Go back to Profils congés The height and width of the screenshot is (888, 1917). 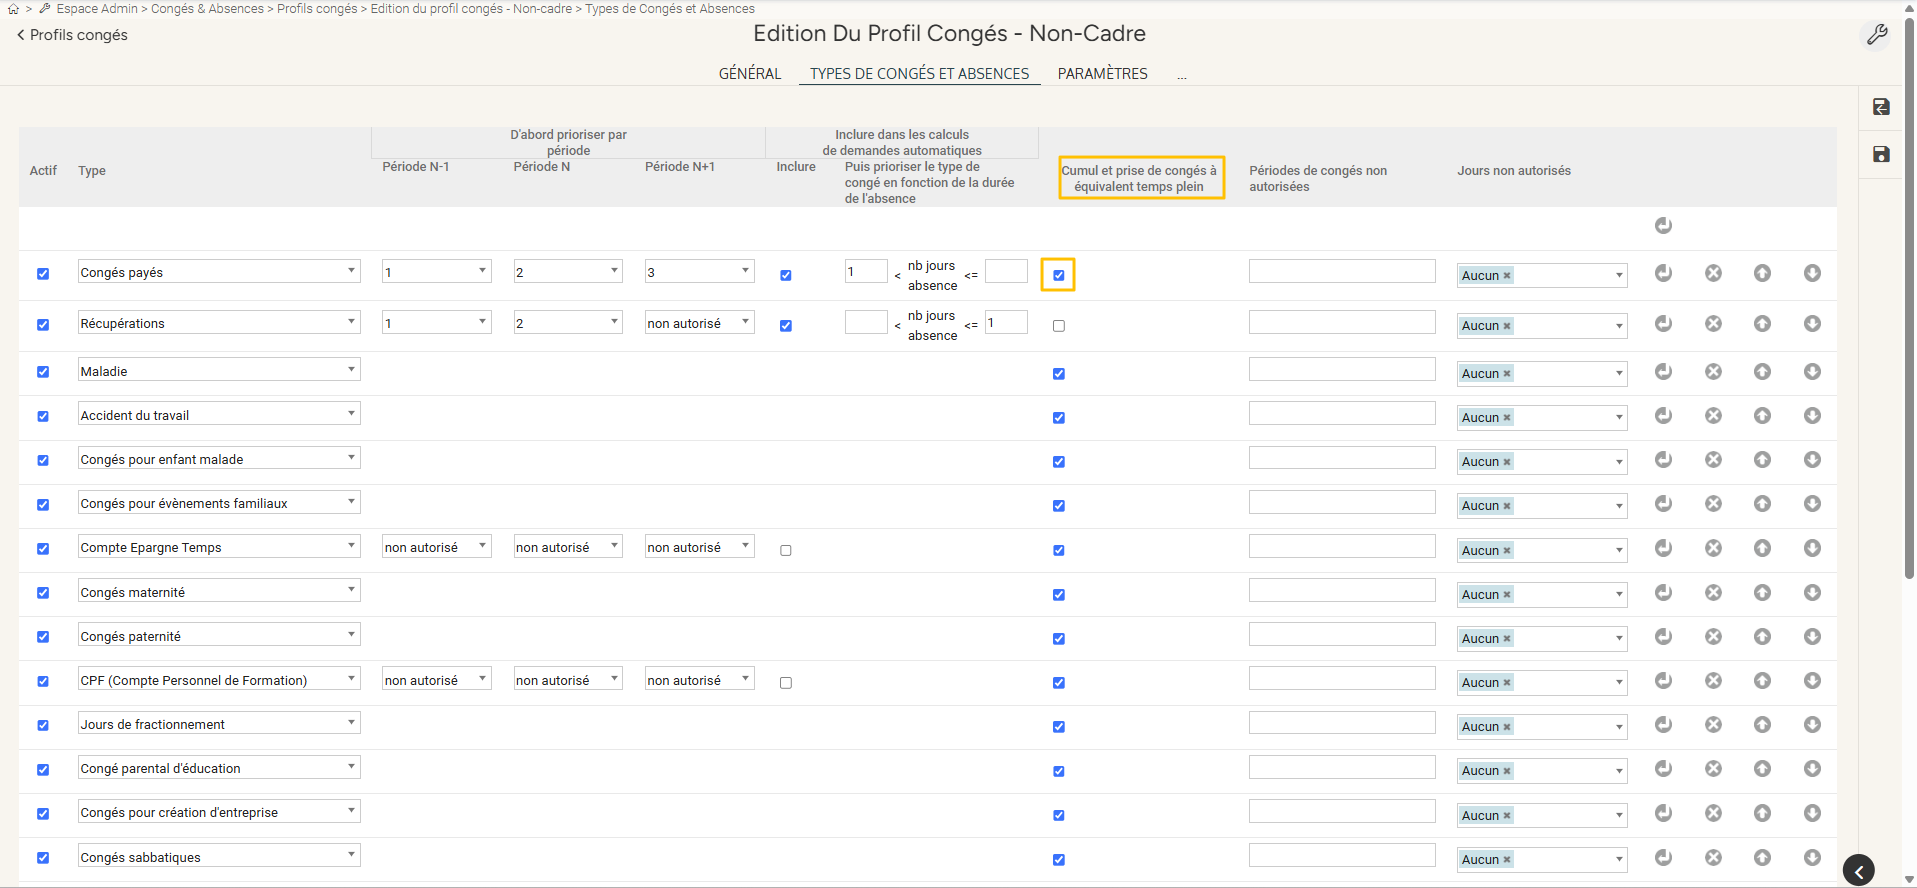[72, 35]
